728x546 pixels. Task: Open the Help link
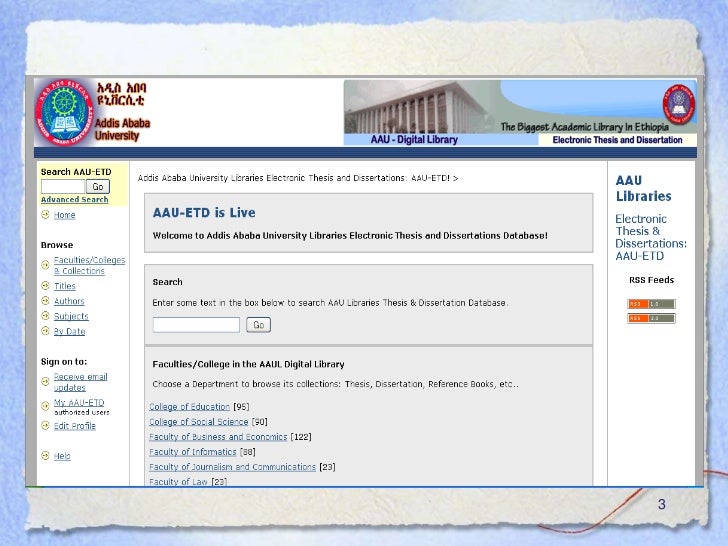pos(62,456)
